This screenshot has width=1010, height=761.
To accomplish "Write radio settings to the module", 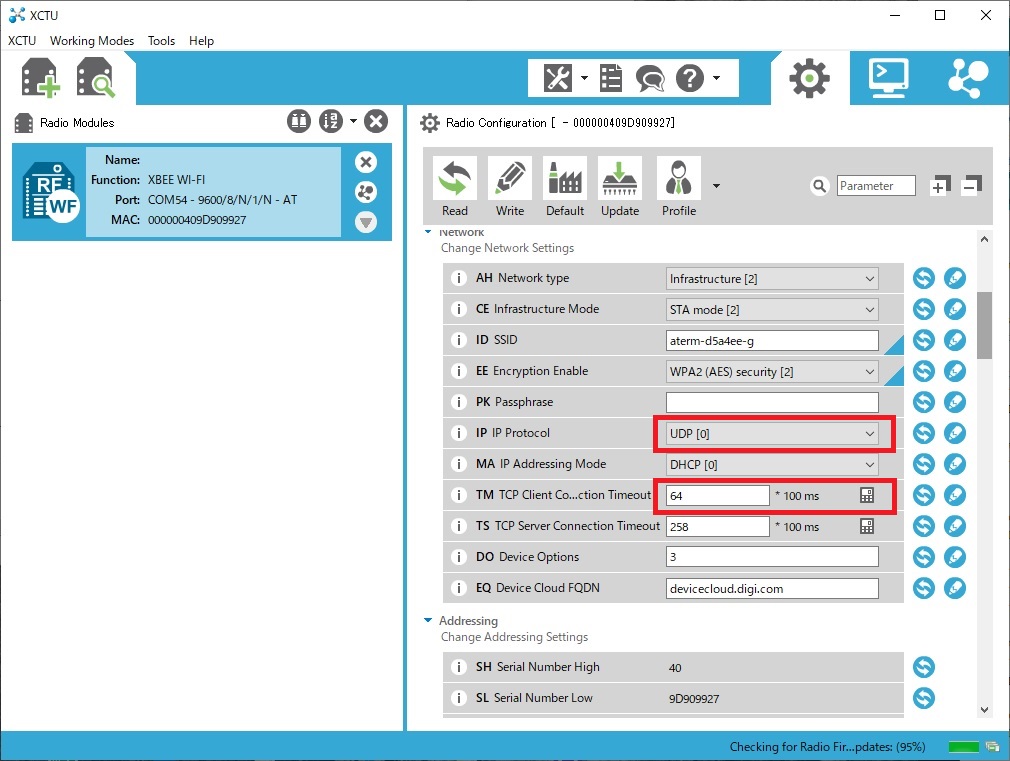I will [x=509, y=187].
